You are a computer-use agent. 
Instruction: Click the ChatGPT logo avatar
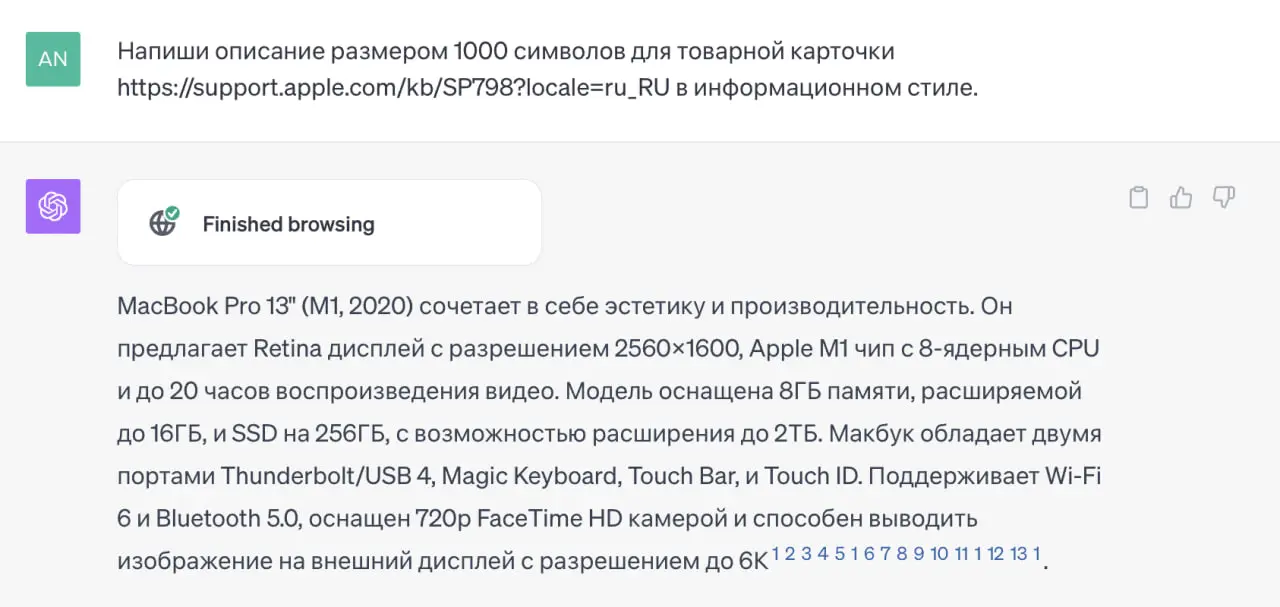(x=53, y=207)
